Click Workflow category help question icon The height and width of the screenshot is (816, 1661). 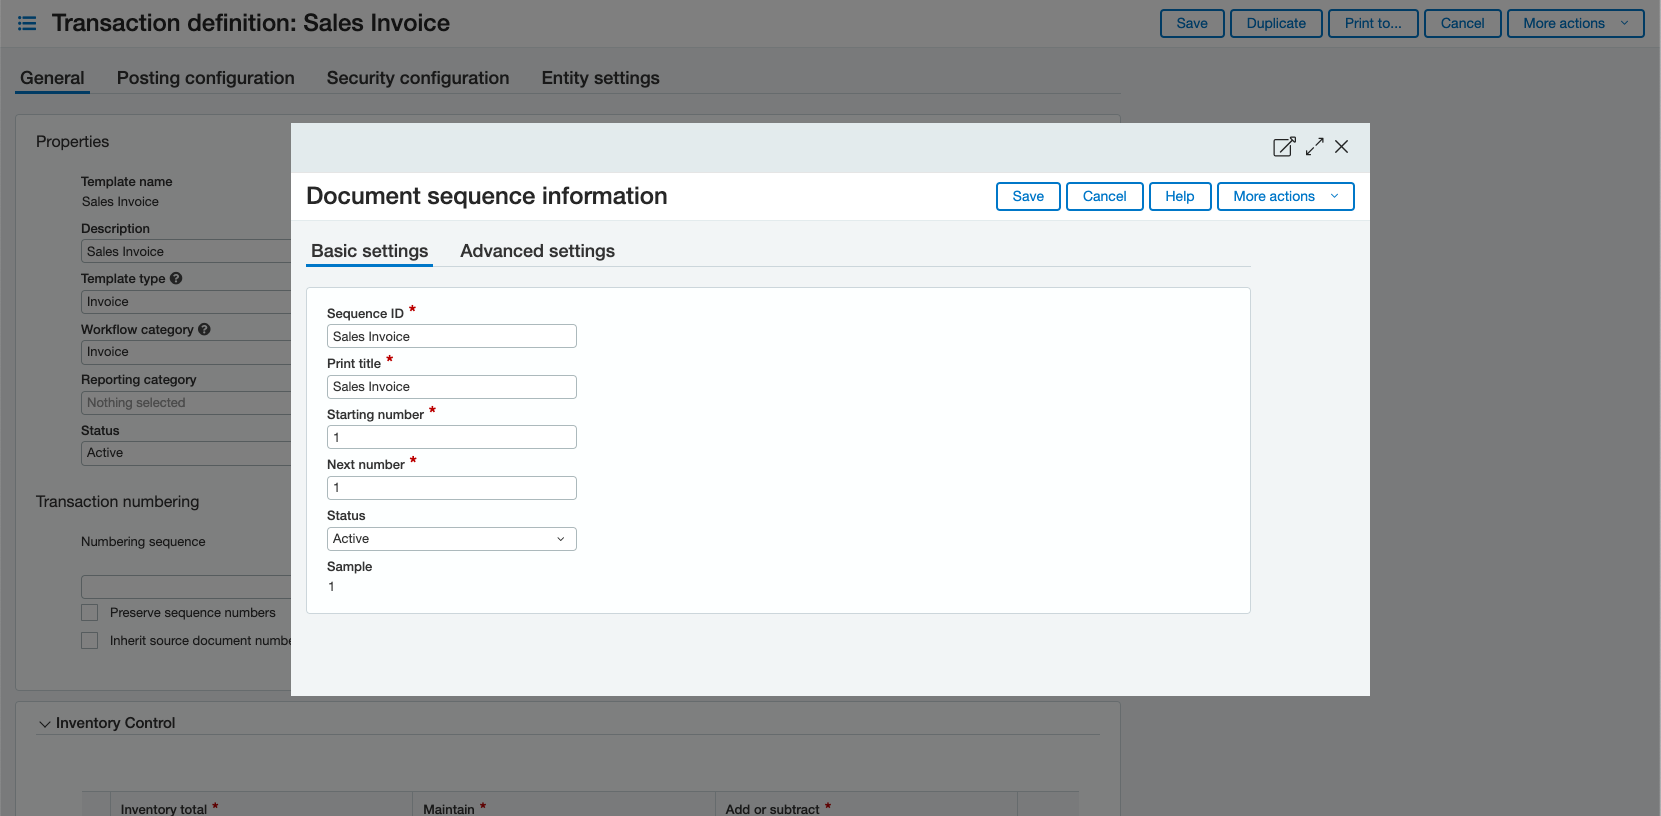[x=204, y=329]
